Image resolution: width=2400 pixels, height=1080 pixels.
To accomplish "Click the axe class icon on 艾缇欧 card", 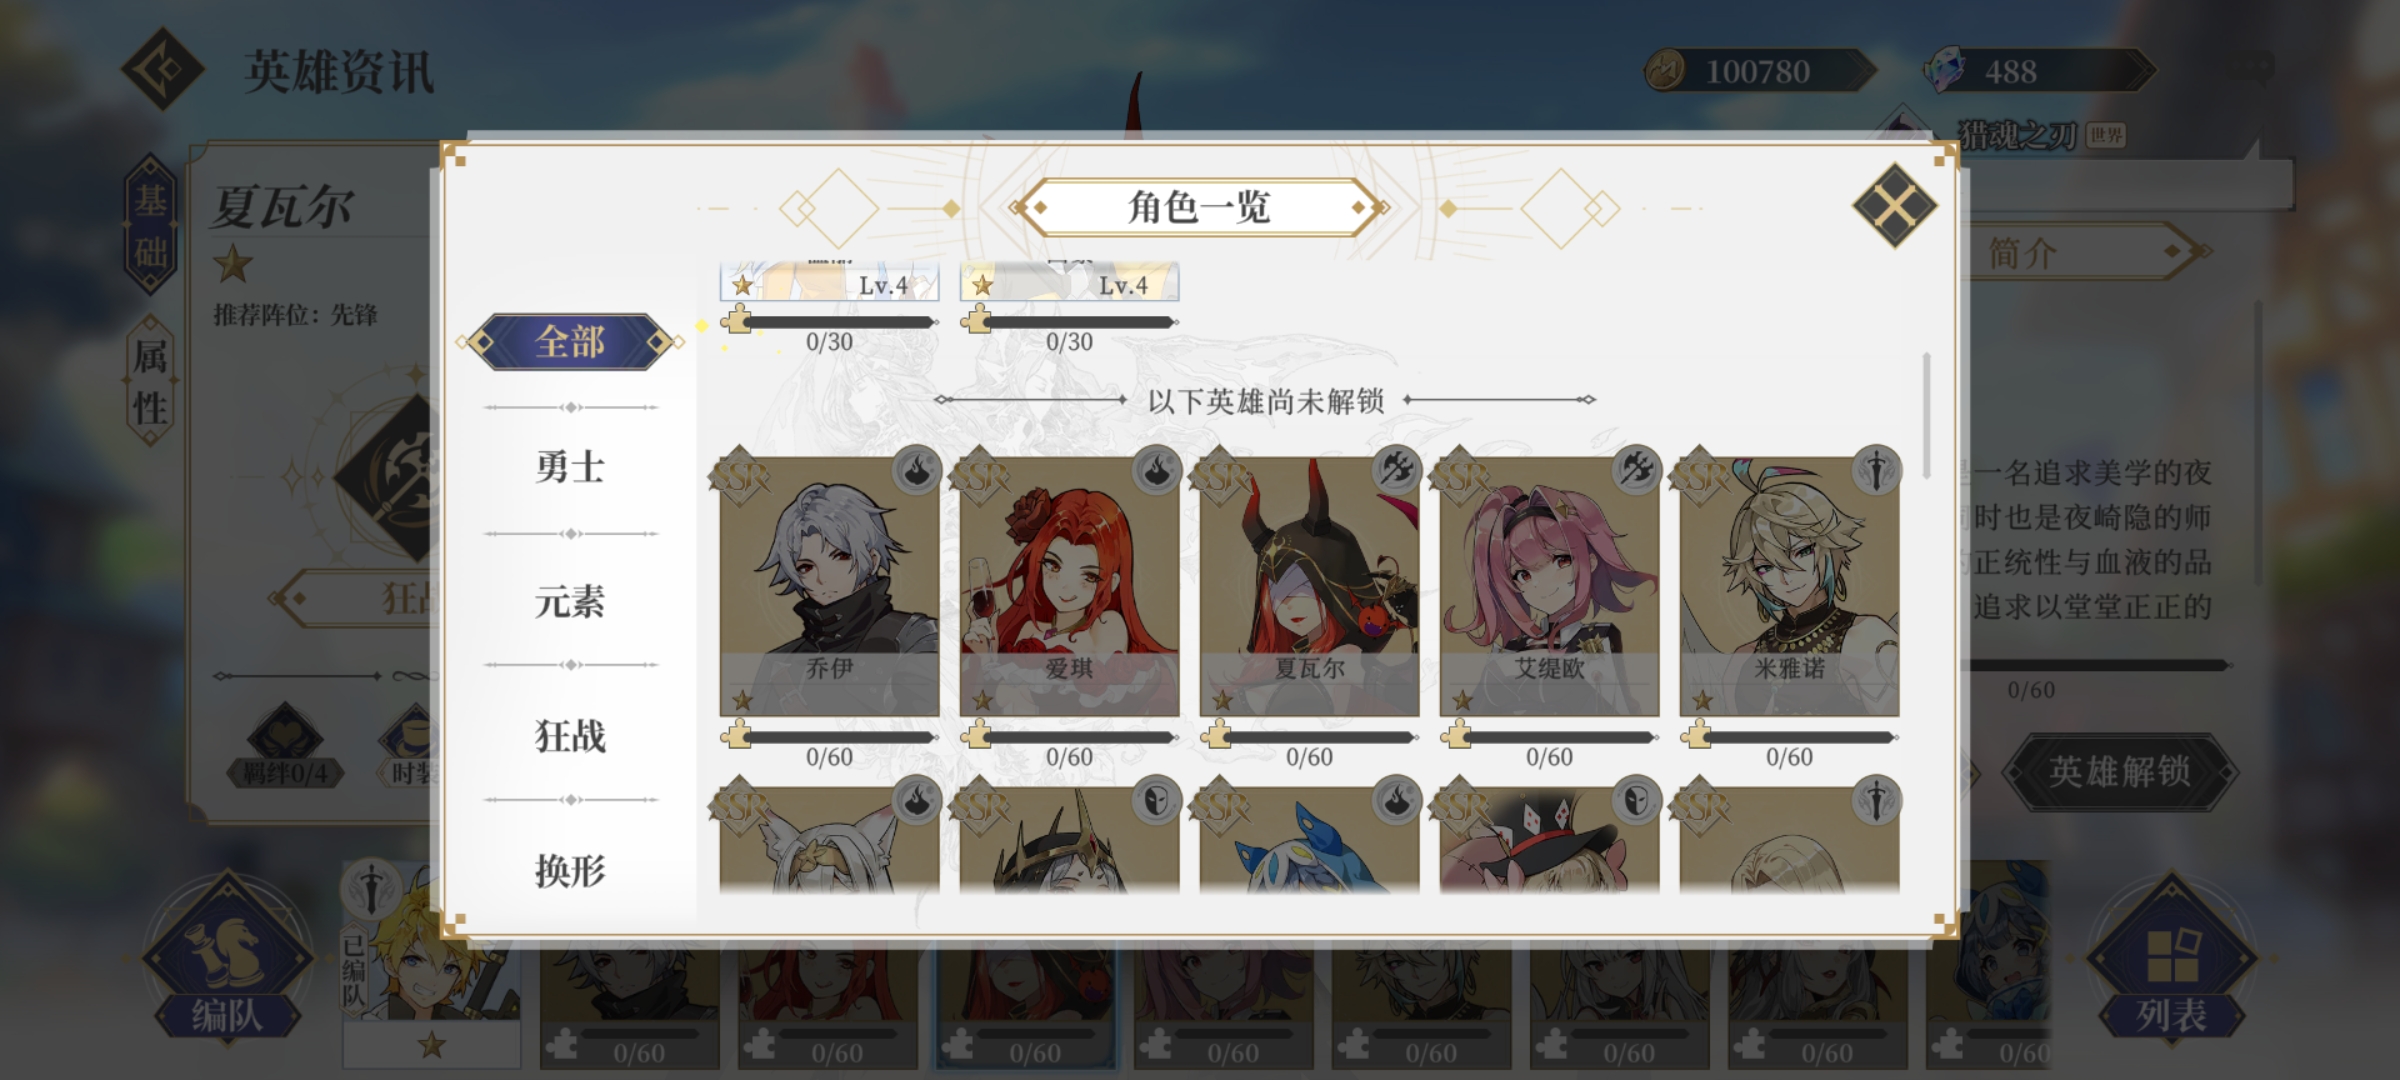I will [x=1636, y=470].
